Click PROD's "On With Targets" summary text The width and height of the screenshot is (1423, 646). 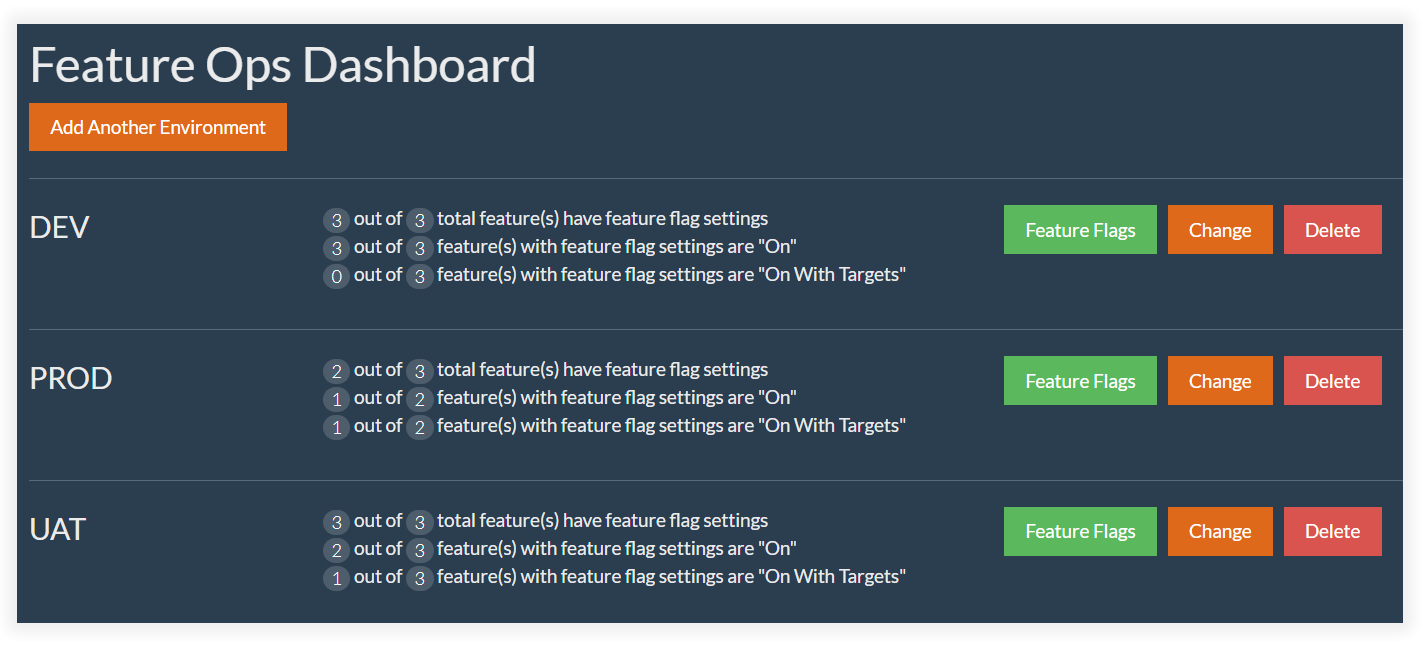tap(671, 426)
